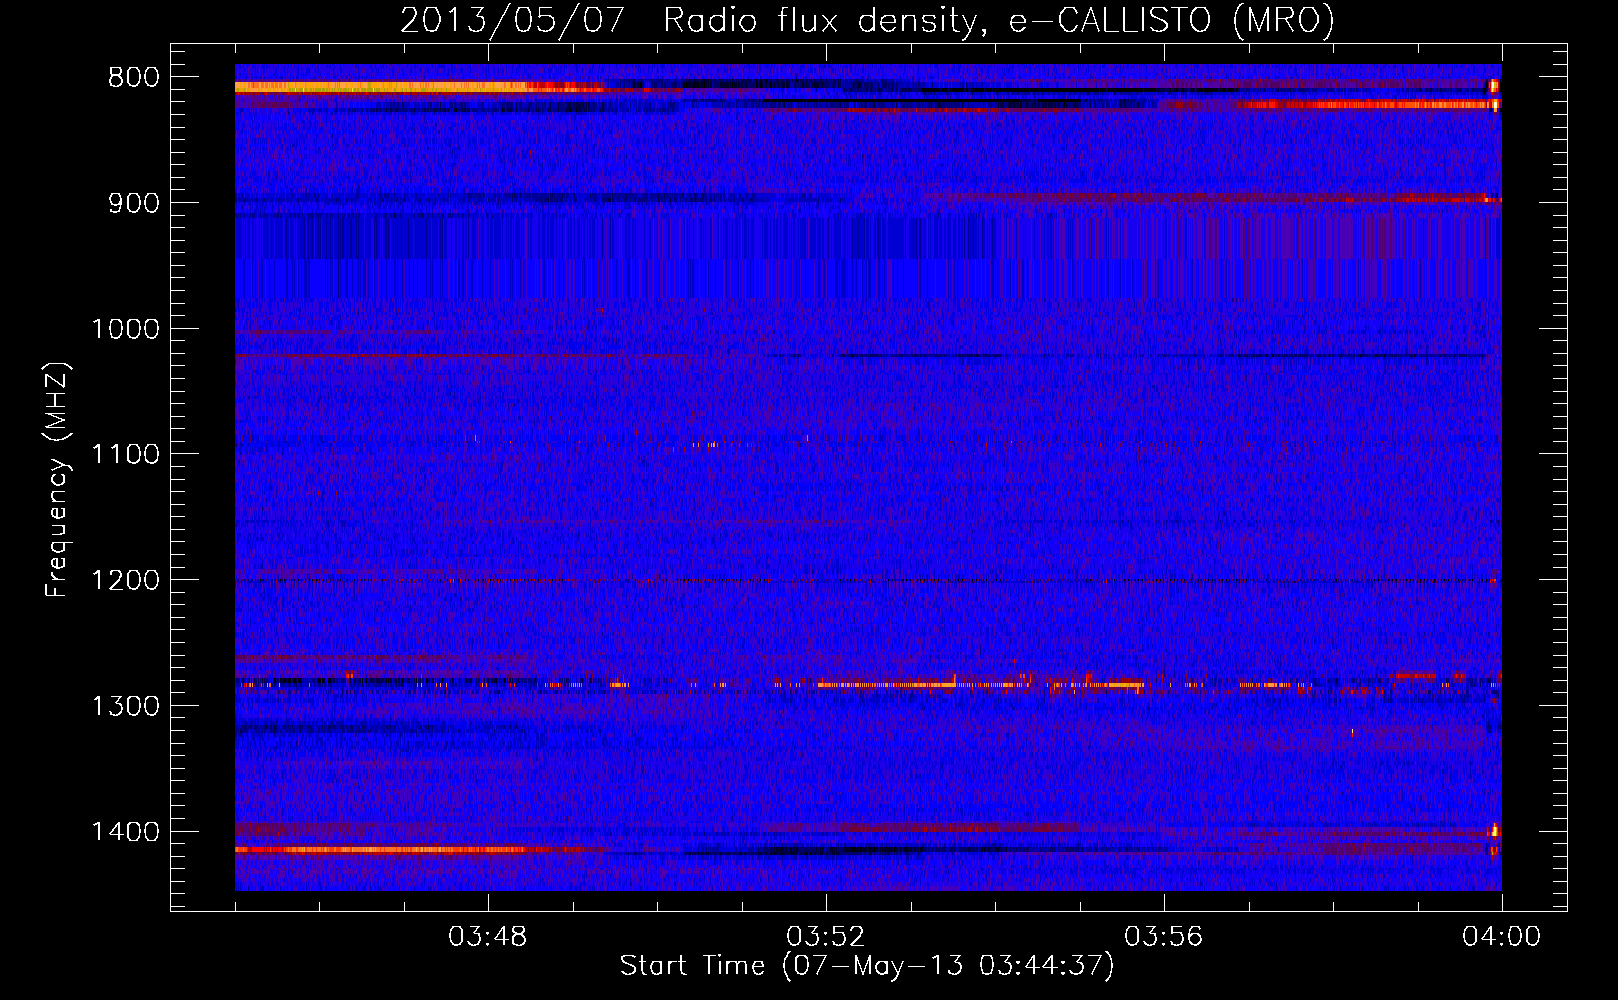Click the 03:56 time tick label
Screen dimensions: 1618x1000
[1164, 937]
